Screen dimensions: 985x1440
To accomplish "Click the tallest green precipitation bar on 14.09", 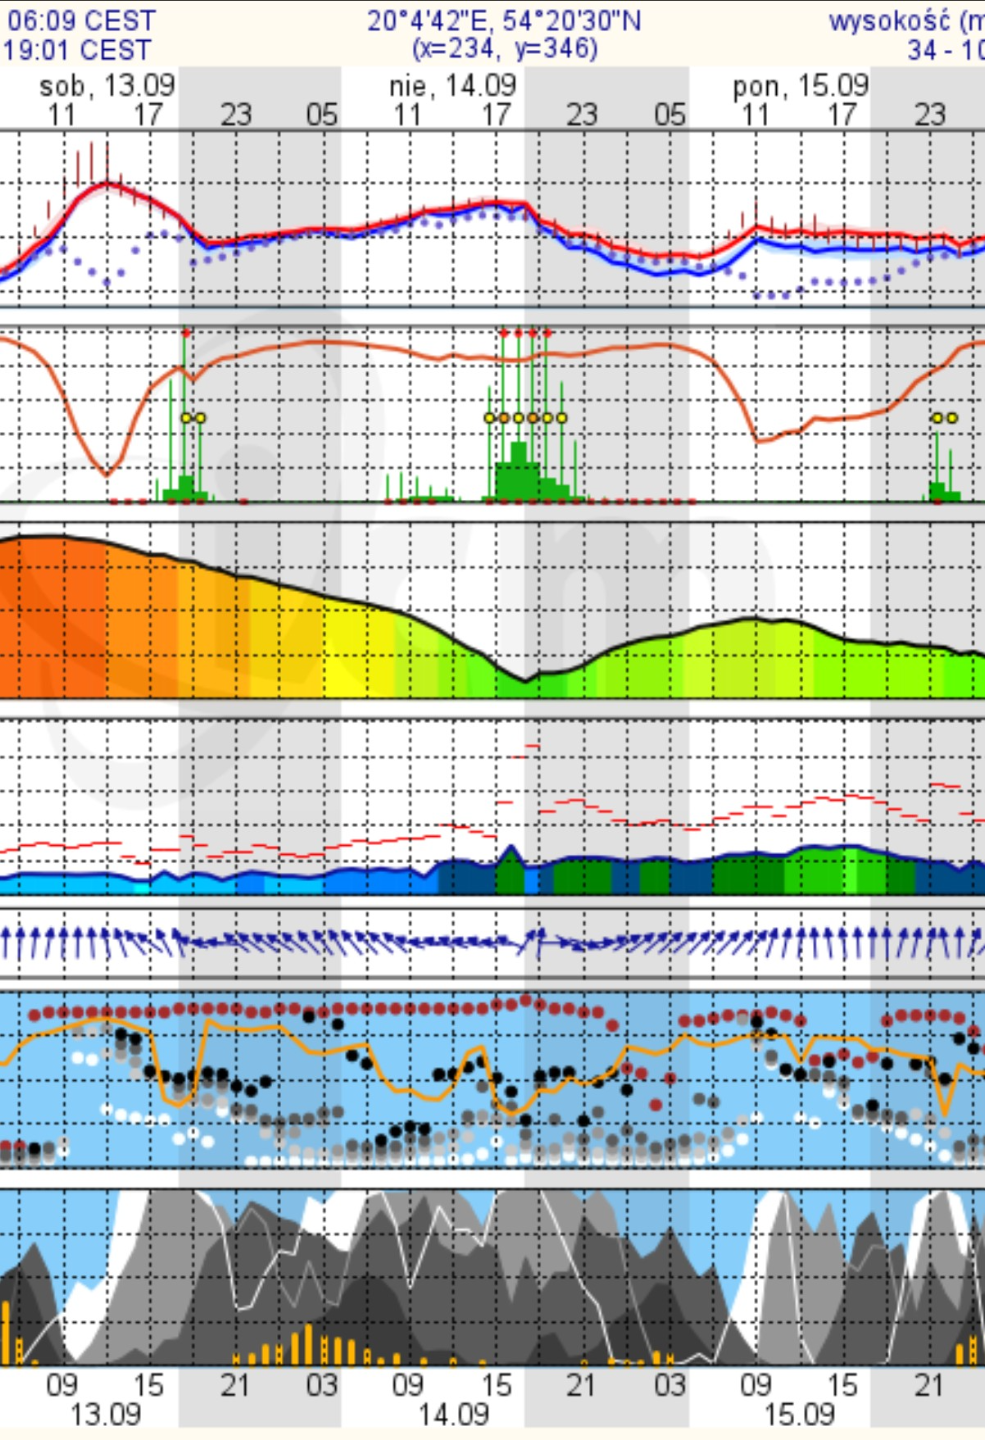I will pos(518,470).
